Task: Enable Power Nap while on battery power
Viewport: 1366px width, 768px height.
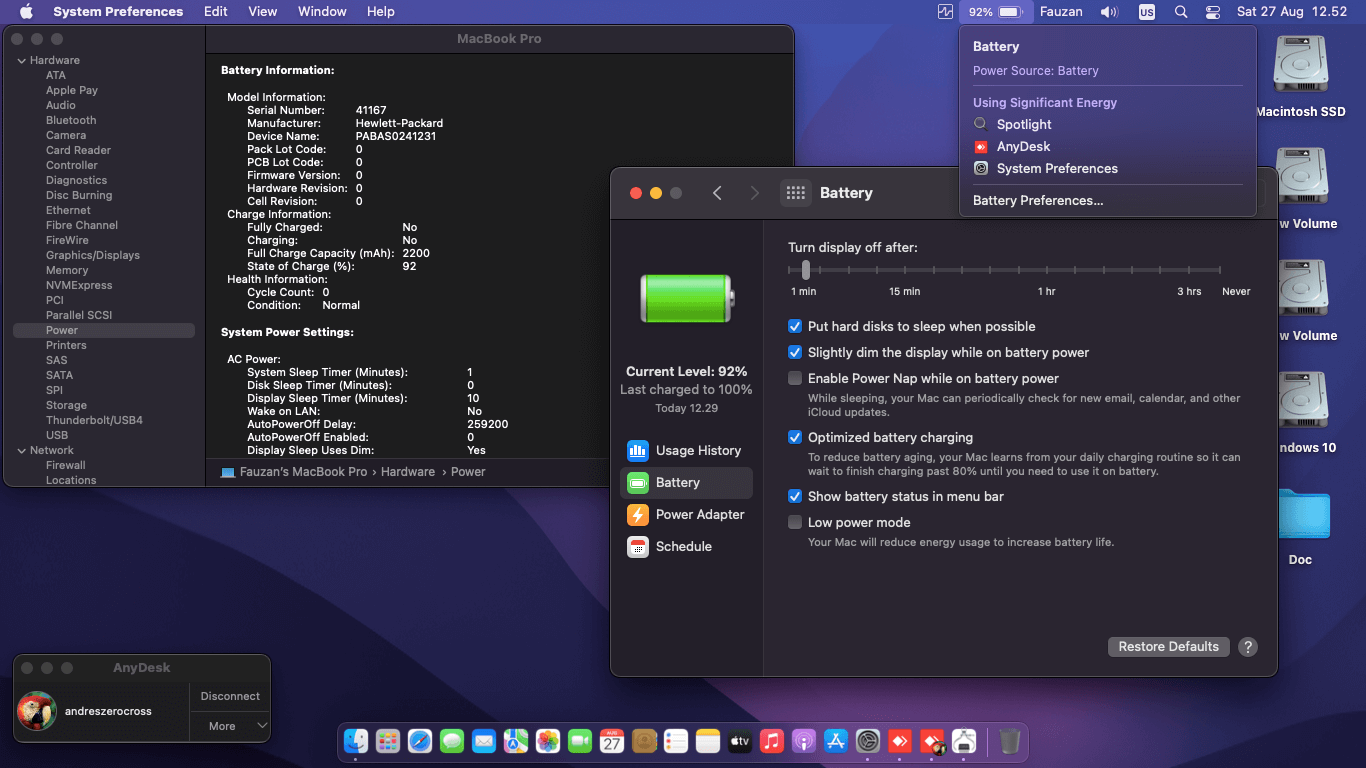Action: pos(795,378)
